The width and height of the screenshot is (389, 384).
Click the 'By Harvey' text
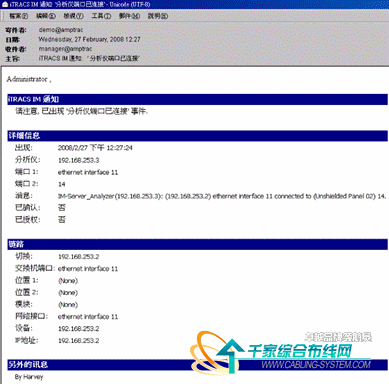point(29,377)
